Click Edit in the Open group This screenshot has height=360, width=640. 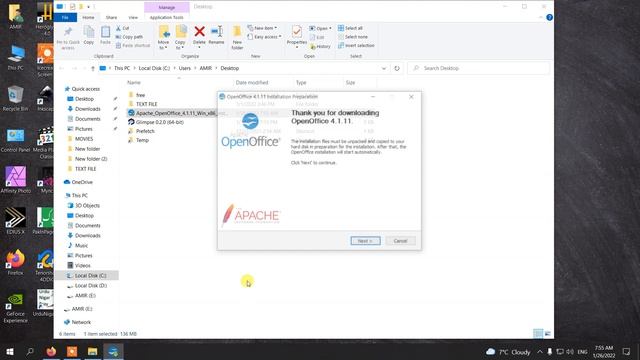317,37
